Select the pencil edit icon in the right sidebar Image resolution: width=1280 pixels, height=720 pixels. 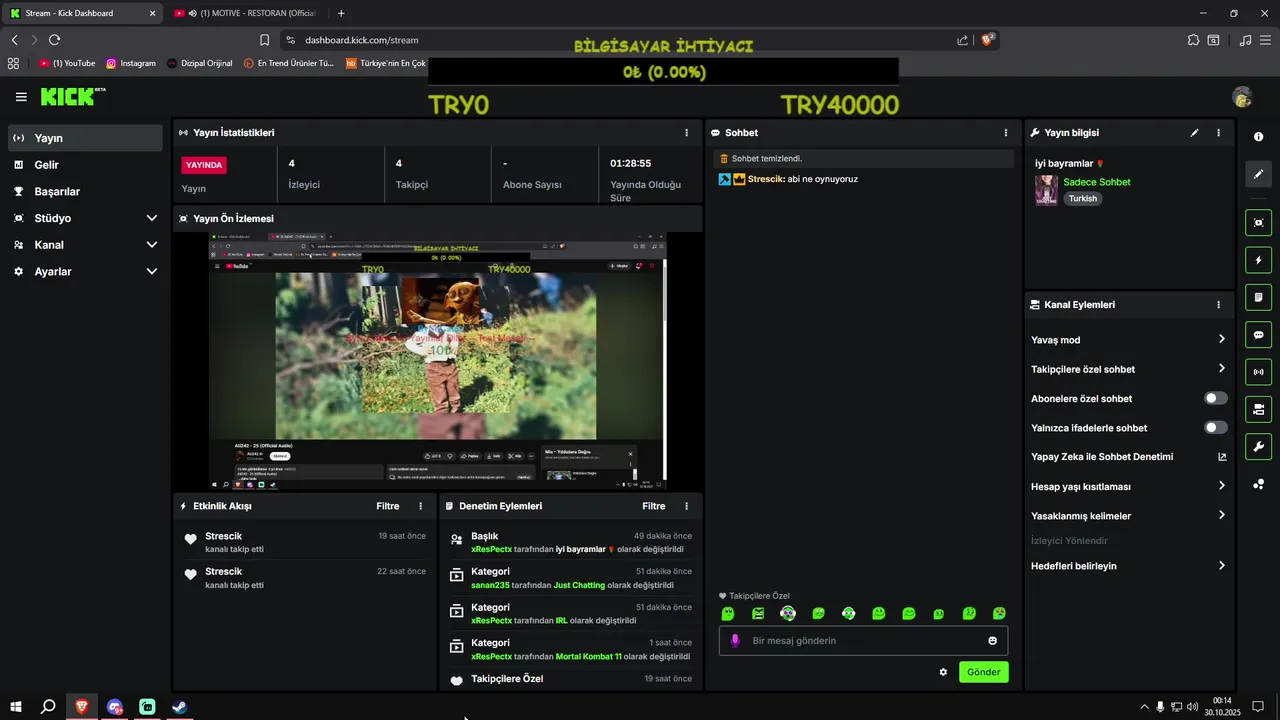tap(1258, 174)
